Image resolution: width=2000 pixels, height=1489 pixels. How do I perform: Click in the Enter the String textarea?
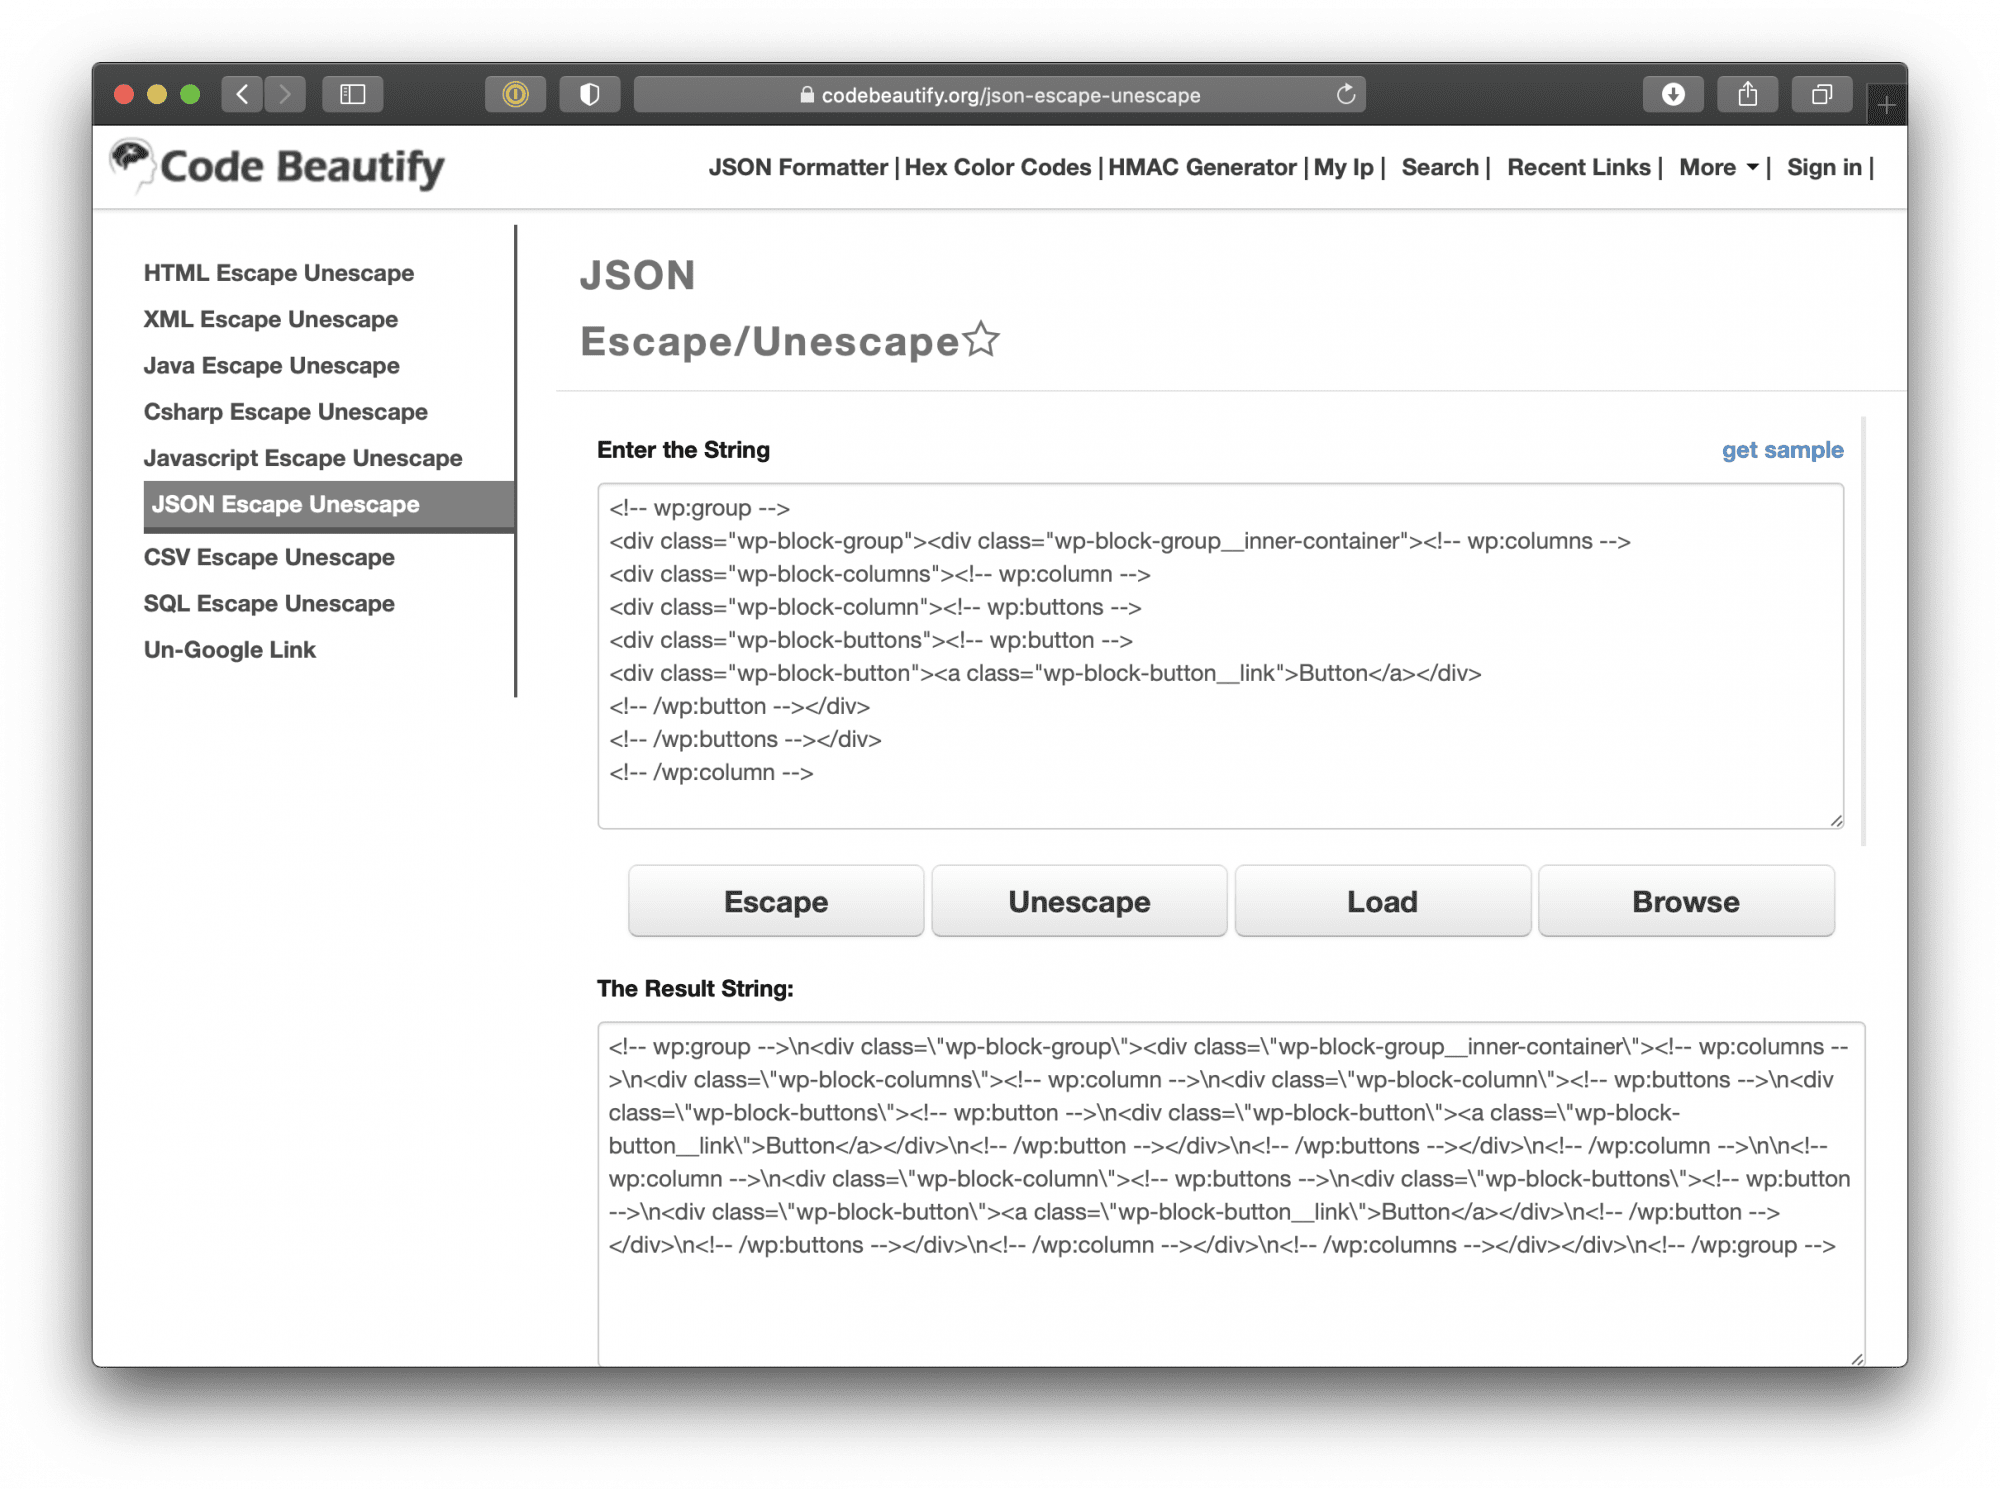point(1220,655)
